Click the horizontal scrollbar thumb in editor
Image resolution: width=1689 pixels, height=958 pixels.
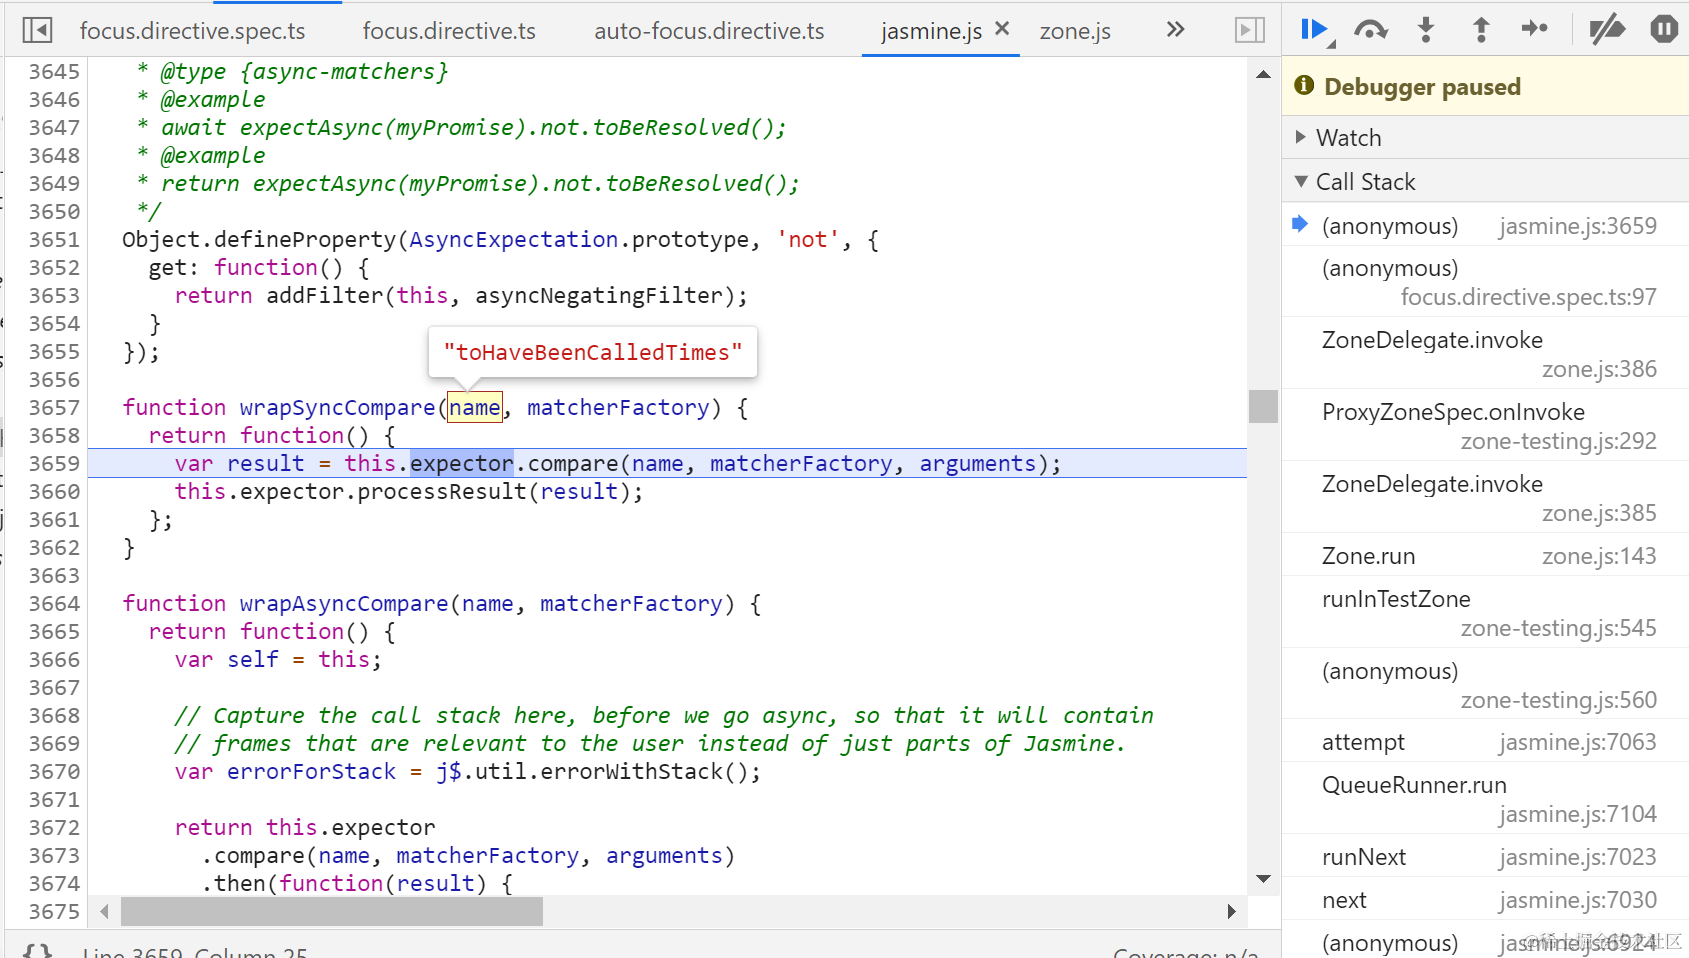332,911
